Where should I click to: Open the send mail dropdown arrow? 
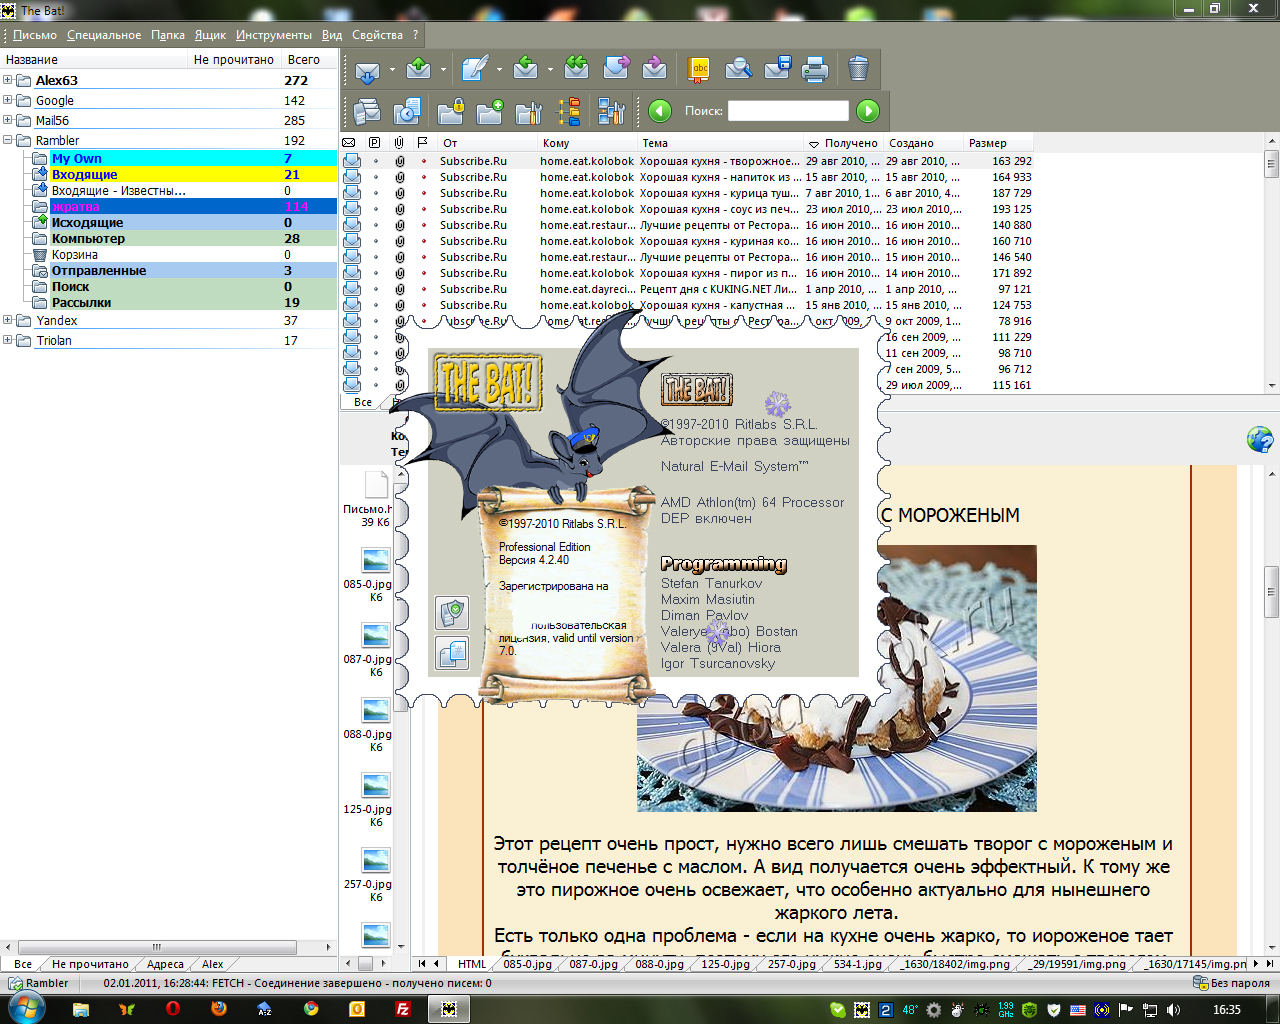tap(443, 70)
